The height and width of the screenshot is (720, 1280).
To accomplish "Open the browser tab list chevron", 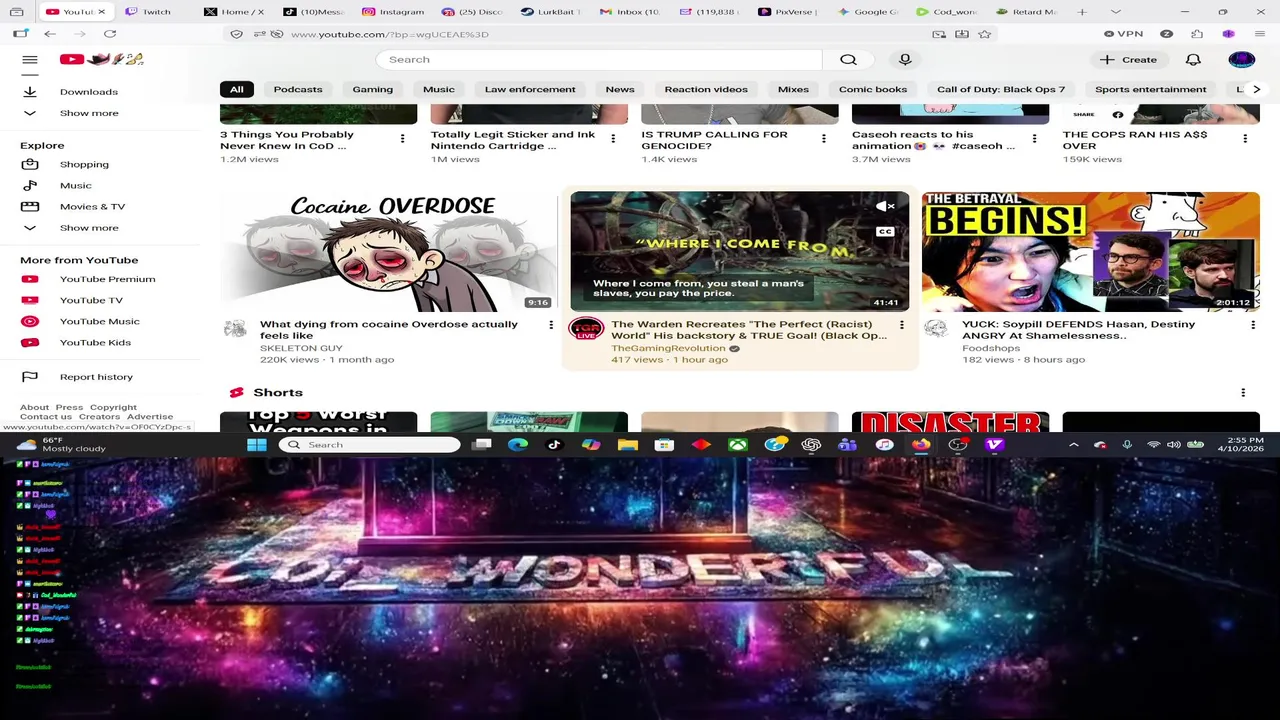I will click(1116, 12).
